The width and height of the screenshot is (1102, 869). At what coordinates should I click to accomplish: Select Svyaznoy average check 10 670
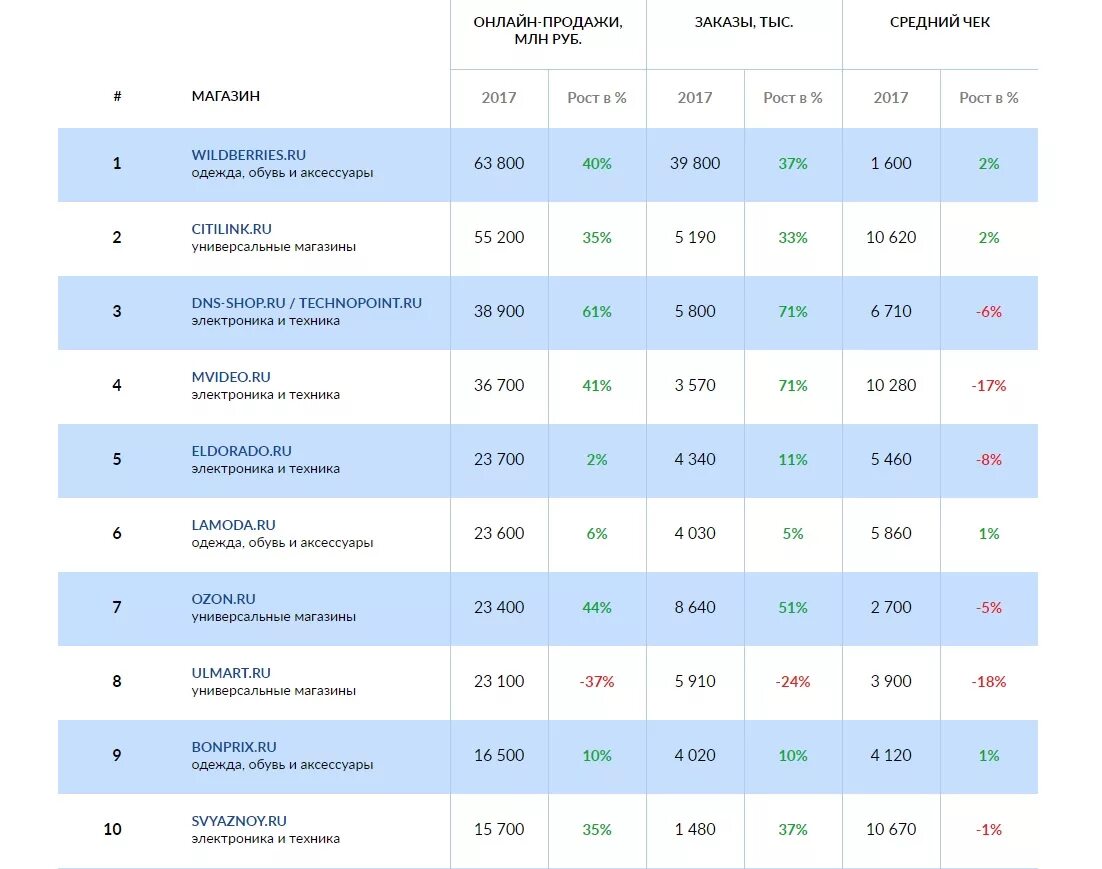click(x=891, y=829)
